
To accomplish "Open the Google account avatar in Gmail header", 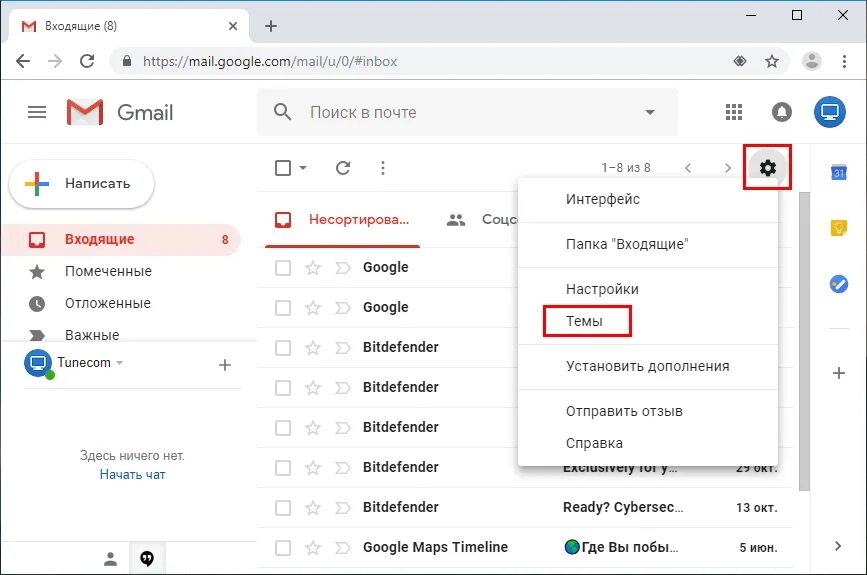I will pyautogui.click(x=829, y=112).
